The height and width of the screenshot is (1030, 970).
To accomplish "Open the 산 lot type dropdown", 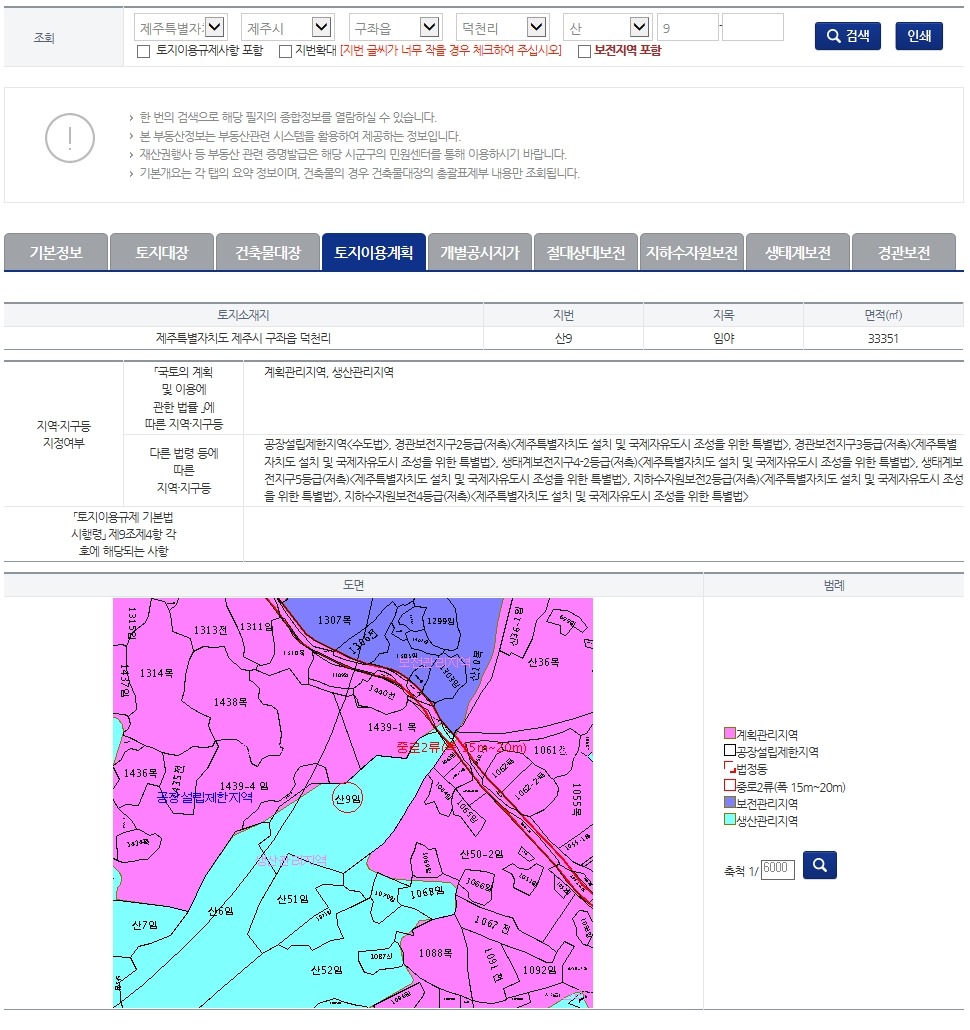I will (x=607, y=28).
